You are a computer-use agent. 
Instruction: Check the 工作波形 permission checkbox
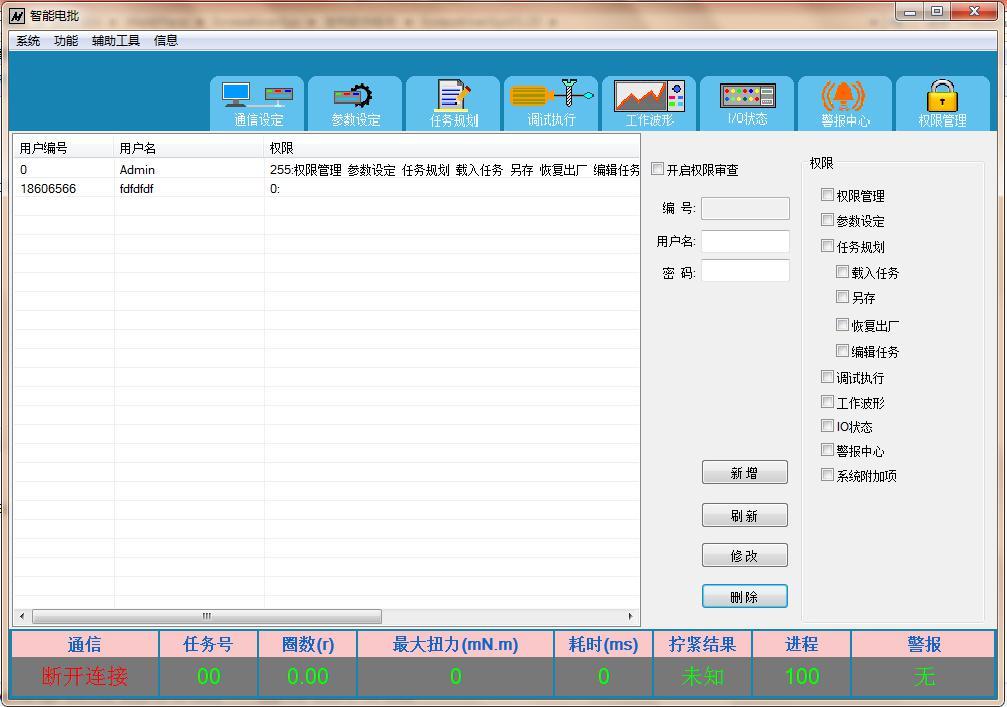(x=827, y=402)
